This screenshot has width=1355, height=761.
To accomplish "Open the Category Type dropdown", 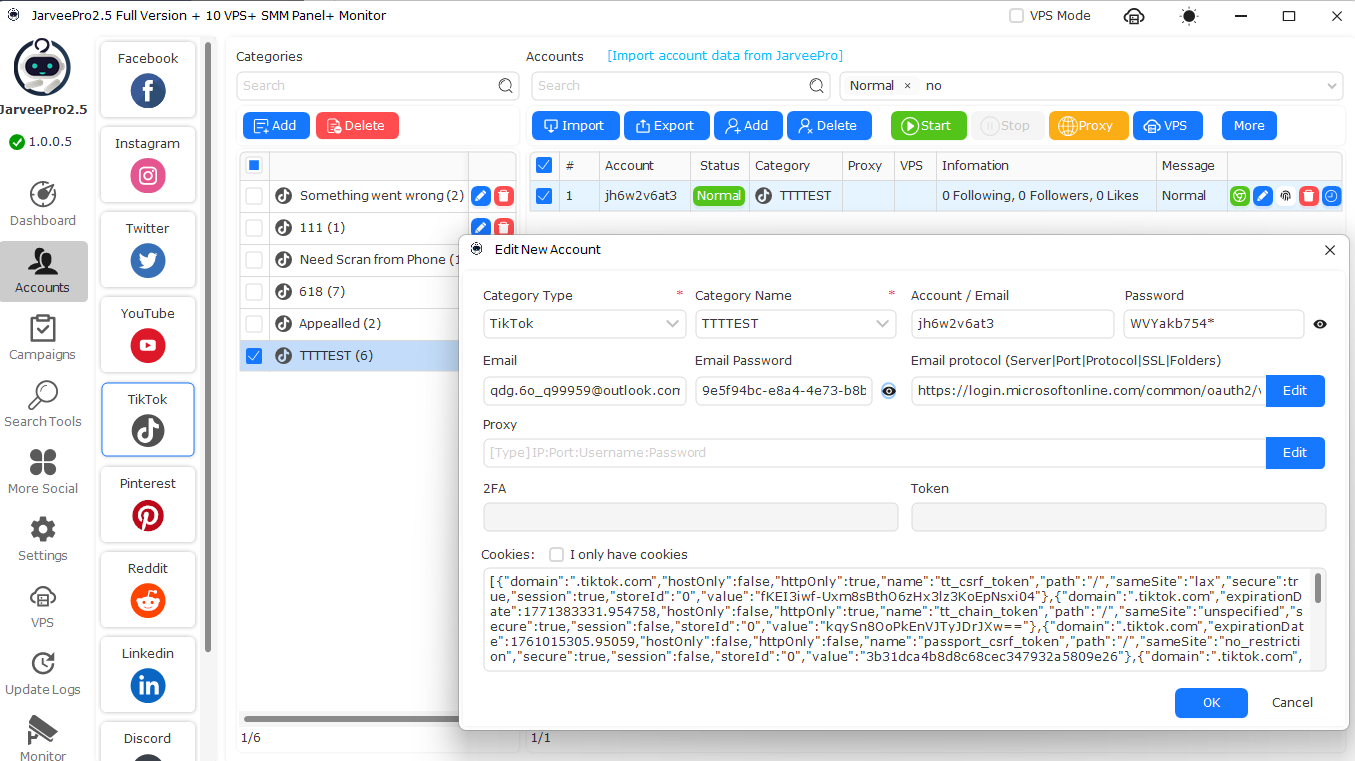I will (584, 324).
